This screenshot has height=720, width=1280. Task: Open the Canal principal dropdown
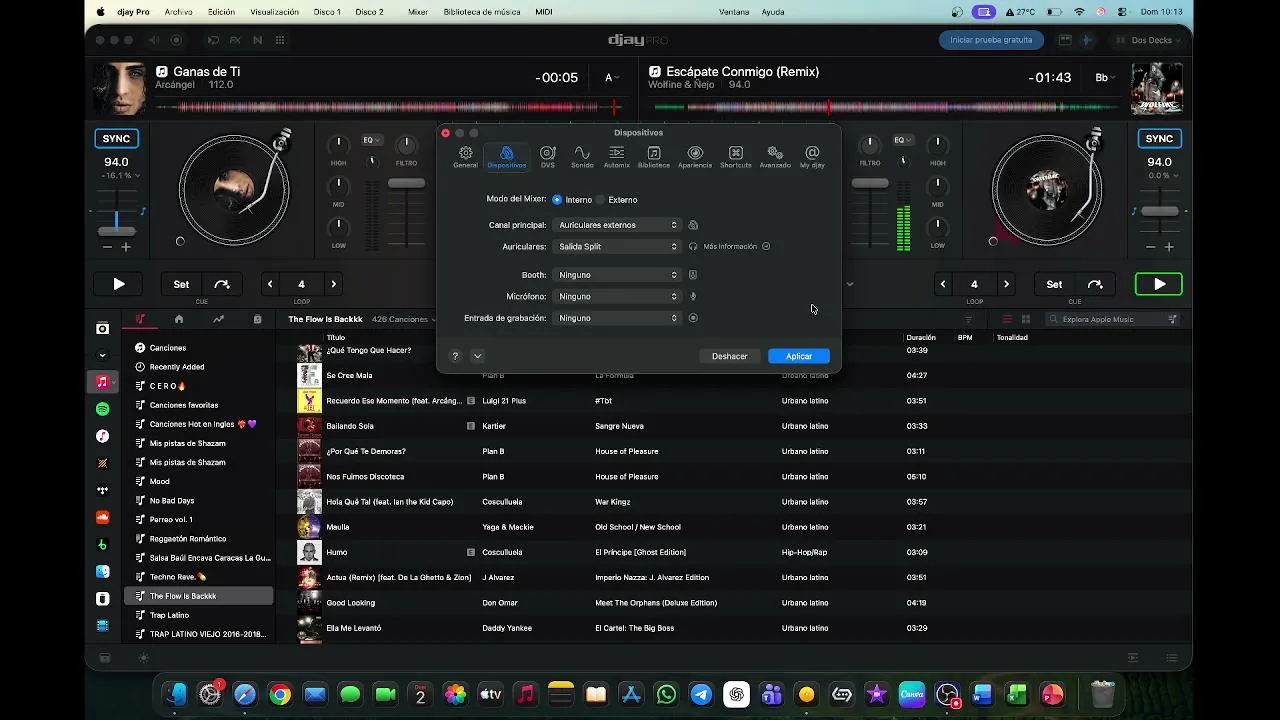[617, 225]
